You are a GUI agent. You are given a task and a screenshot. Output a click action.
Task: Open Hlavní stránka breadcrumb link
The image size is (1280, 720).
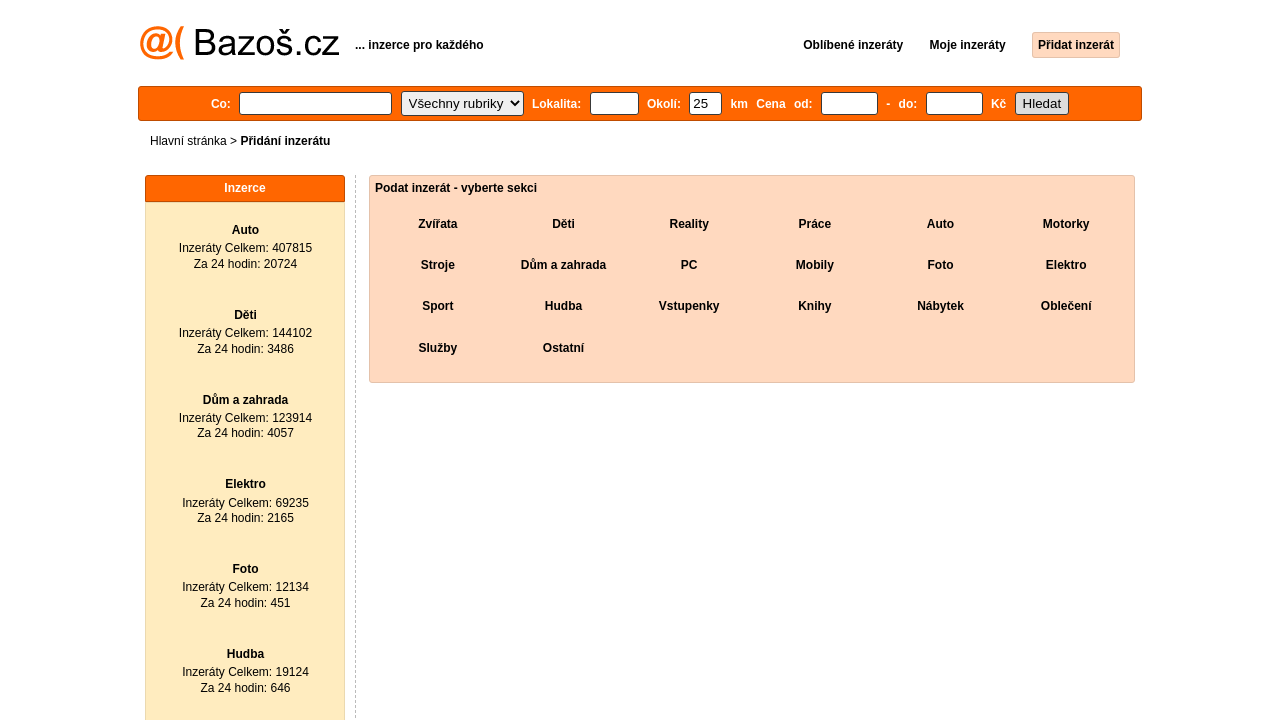pos(188,141)
